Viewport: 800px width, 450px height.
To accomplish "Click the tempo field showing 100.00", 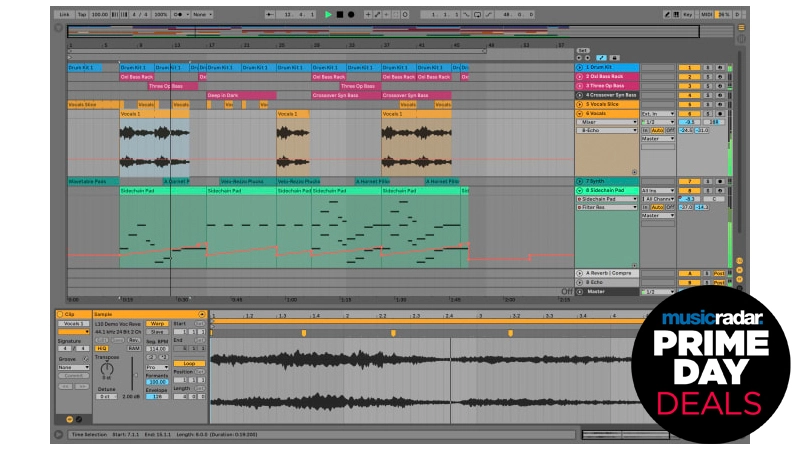I will click(99, 15).
